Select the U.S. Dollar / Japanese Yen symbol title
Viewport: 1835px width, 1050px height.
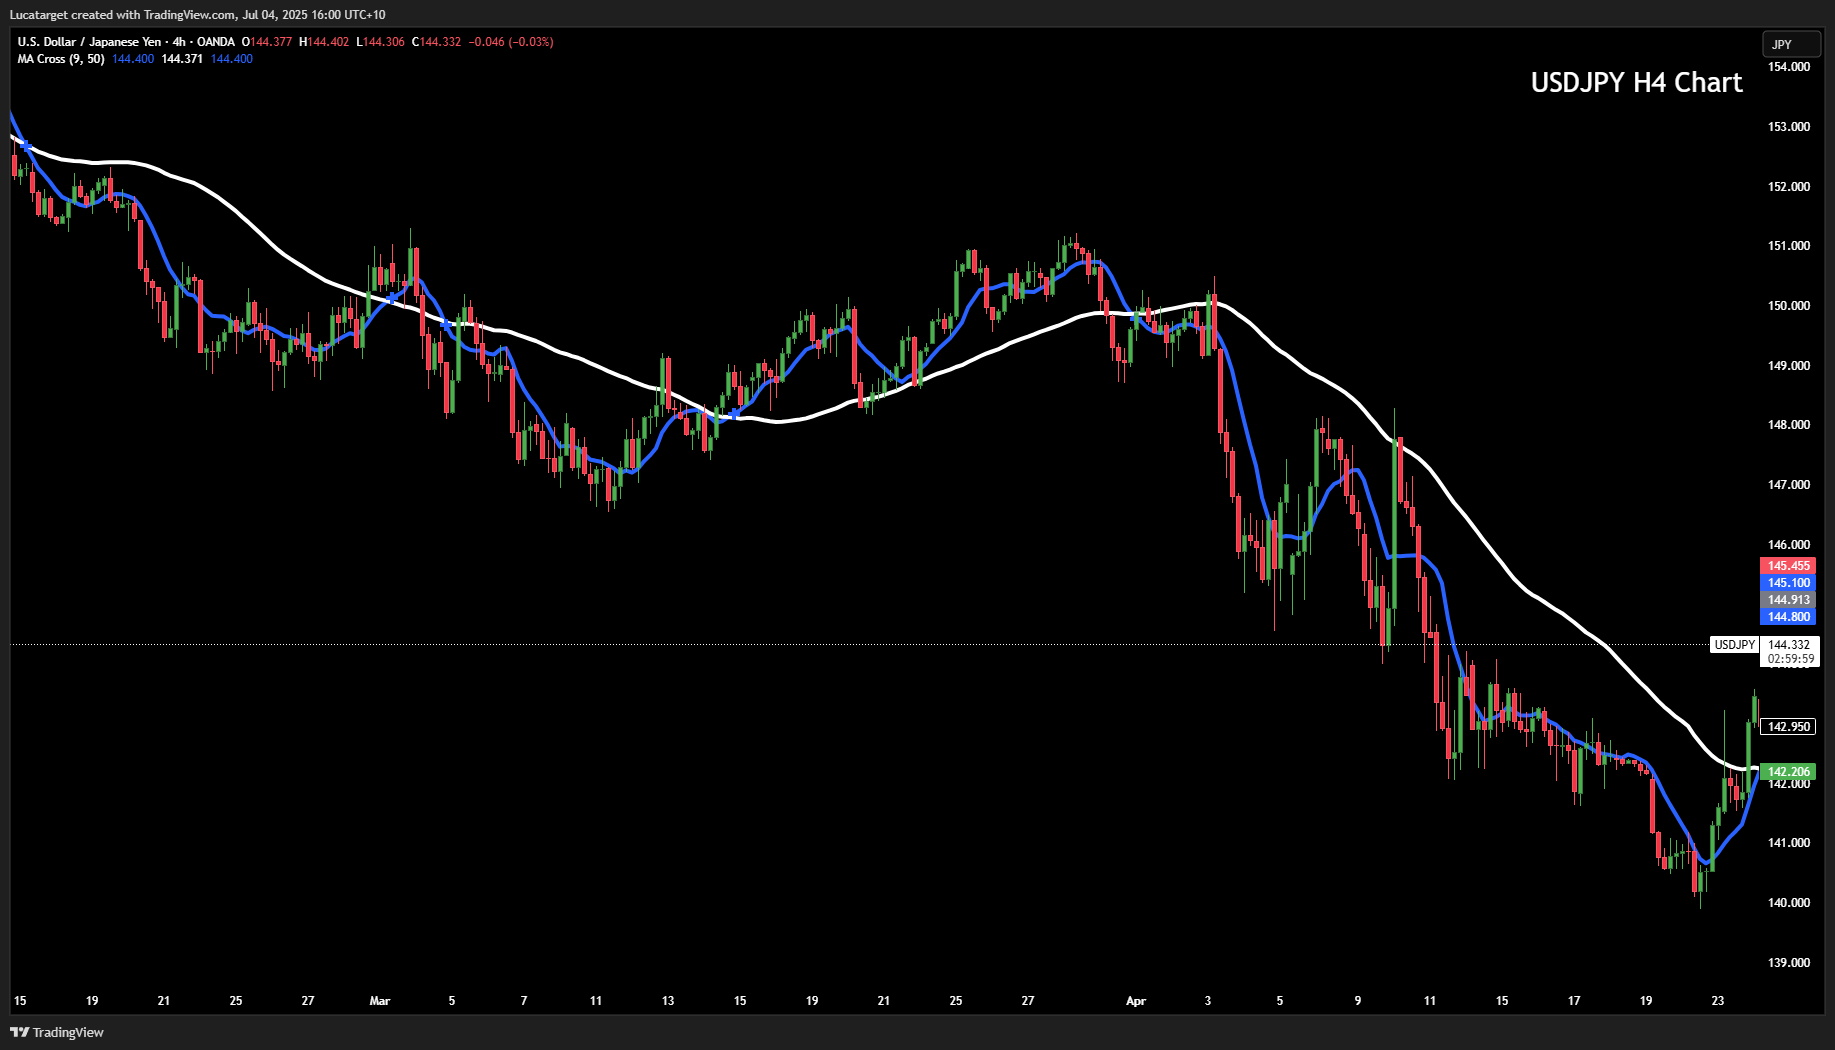click(89, 42)
